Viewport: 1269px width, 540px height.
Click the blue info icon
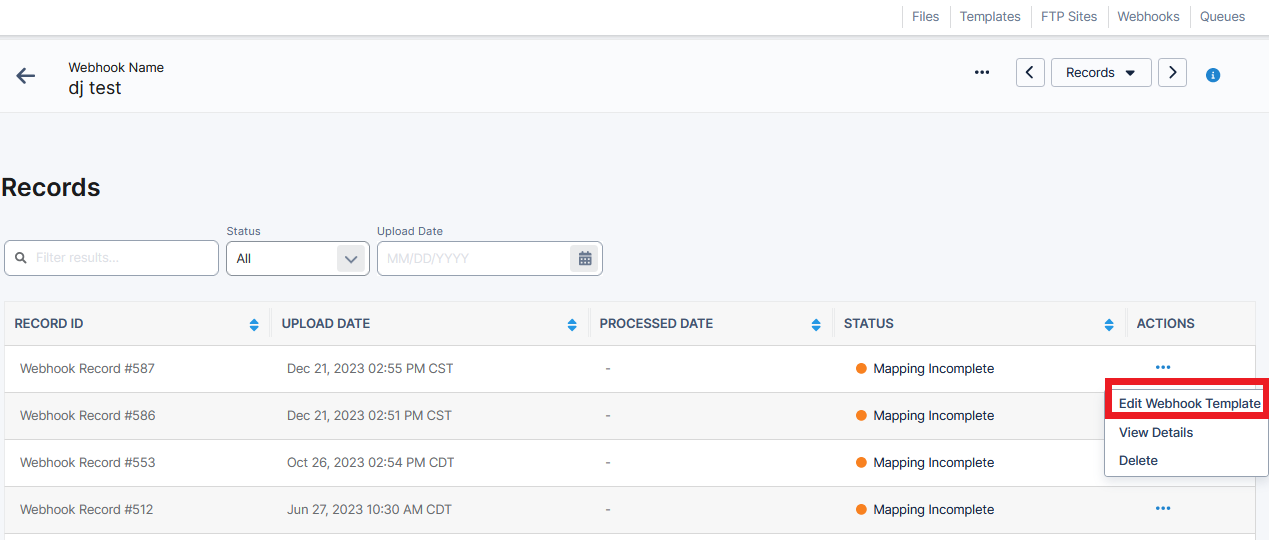click(1212, 75)
